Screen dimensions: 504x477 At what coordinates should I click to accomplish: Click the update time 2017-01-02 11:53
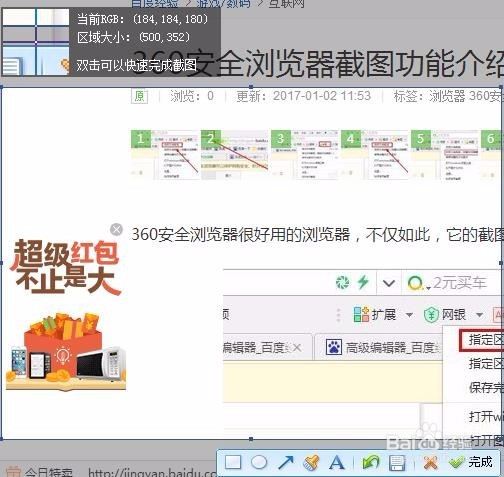pyautogui.click(x=303, y=96)
